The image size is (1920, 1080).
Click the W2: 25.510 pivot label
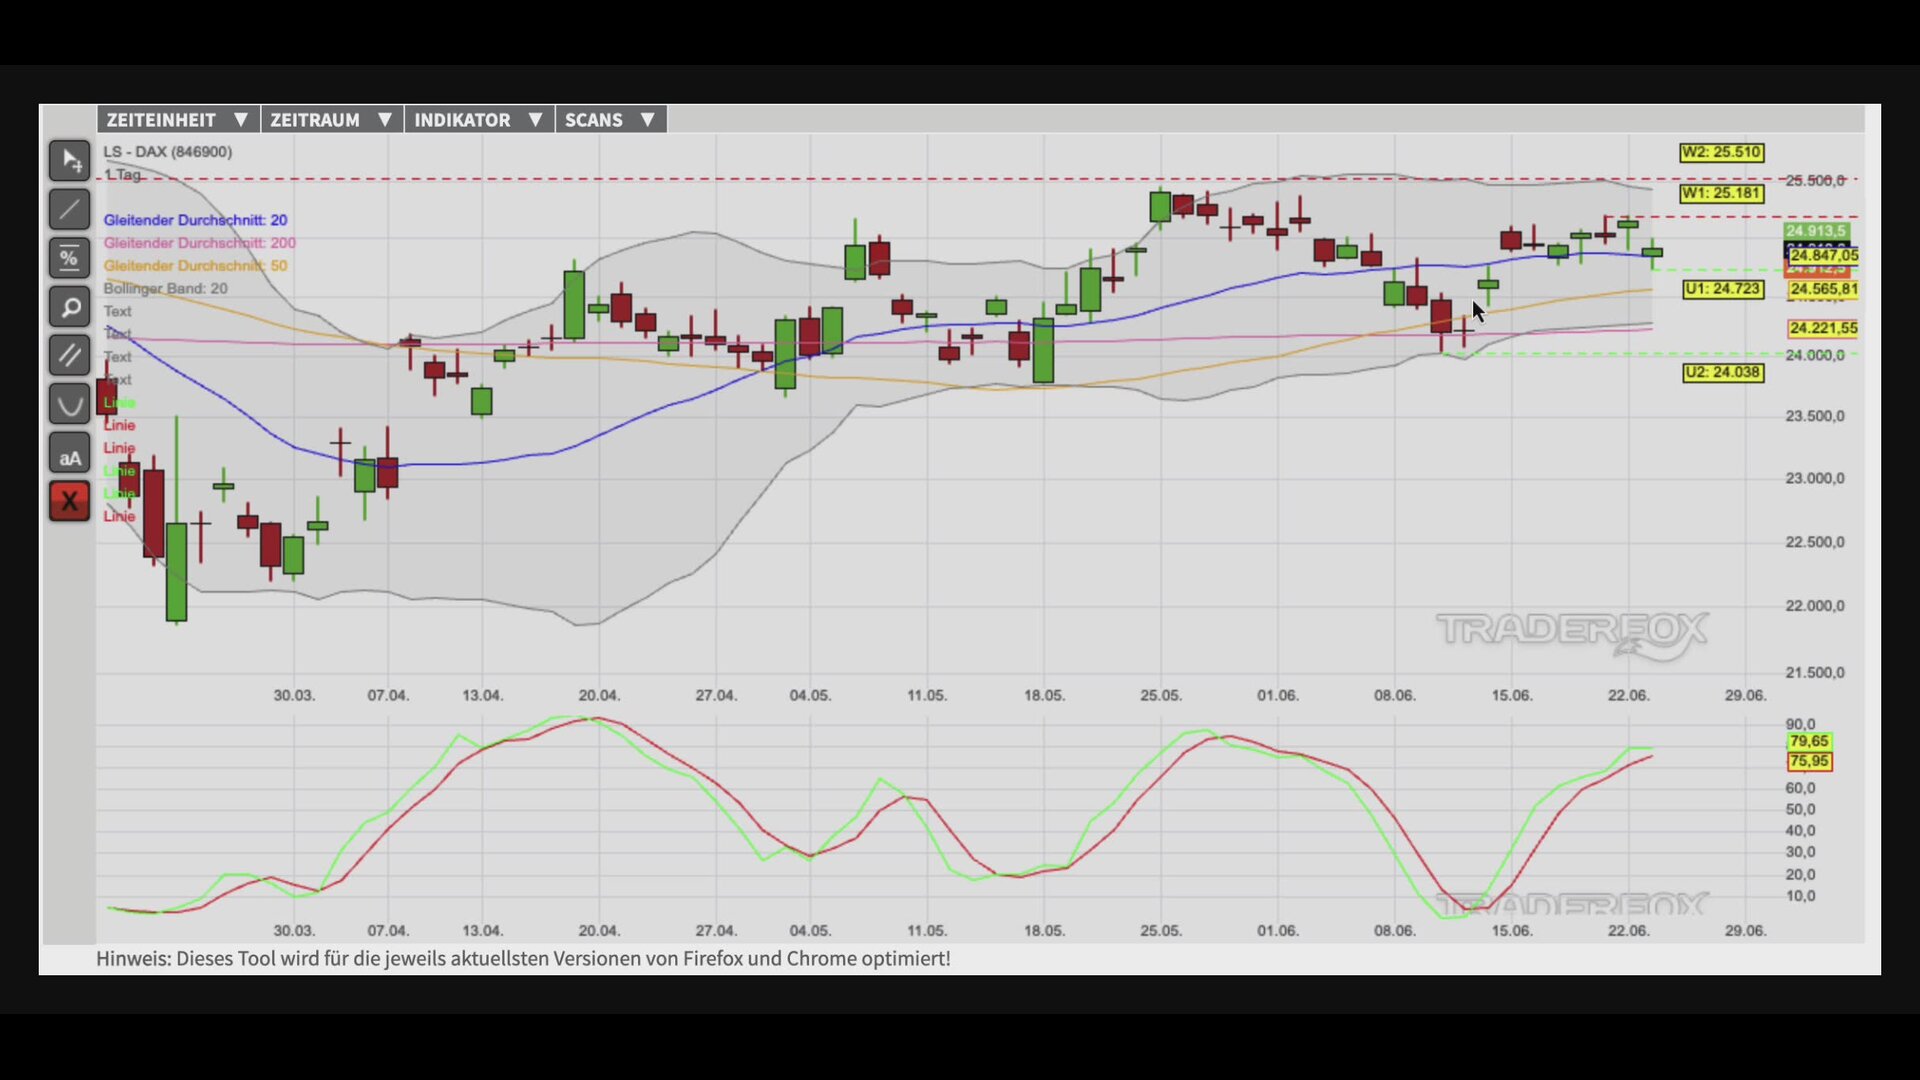coord(1722,153)
